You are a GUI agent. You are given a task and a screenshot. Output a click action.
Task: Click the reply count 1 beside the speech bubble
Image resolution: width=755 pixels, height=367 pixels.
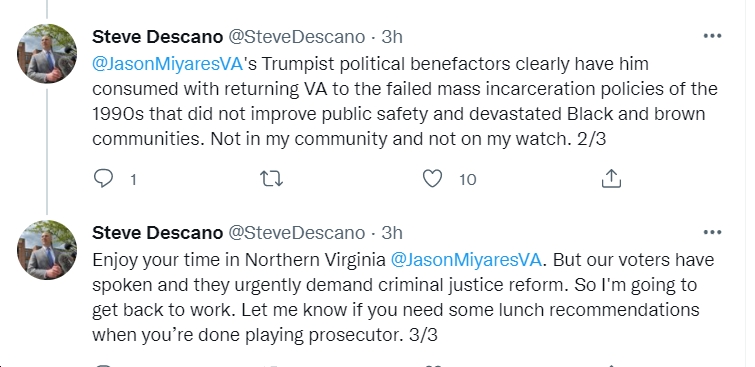click(133, 180)
